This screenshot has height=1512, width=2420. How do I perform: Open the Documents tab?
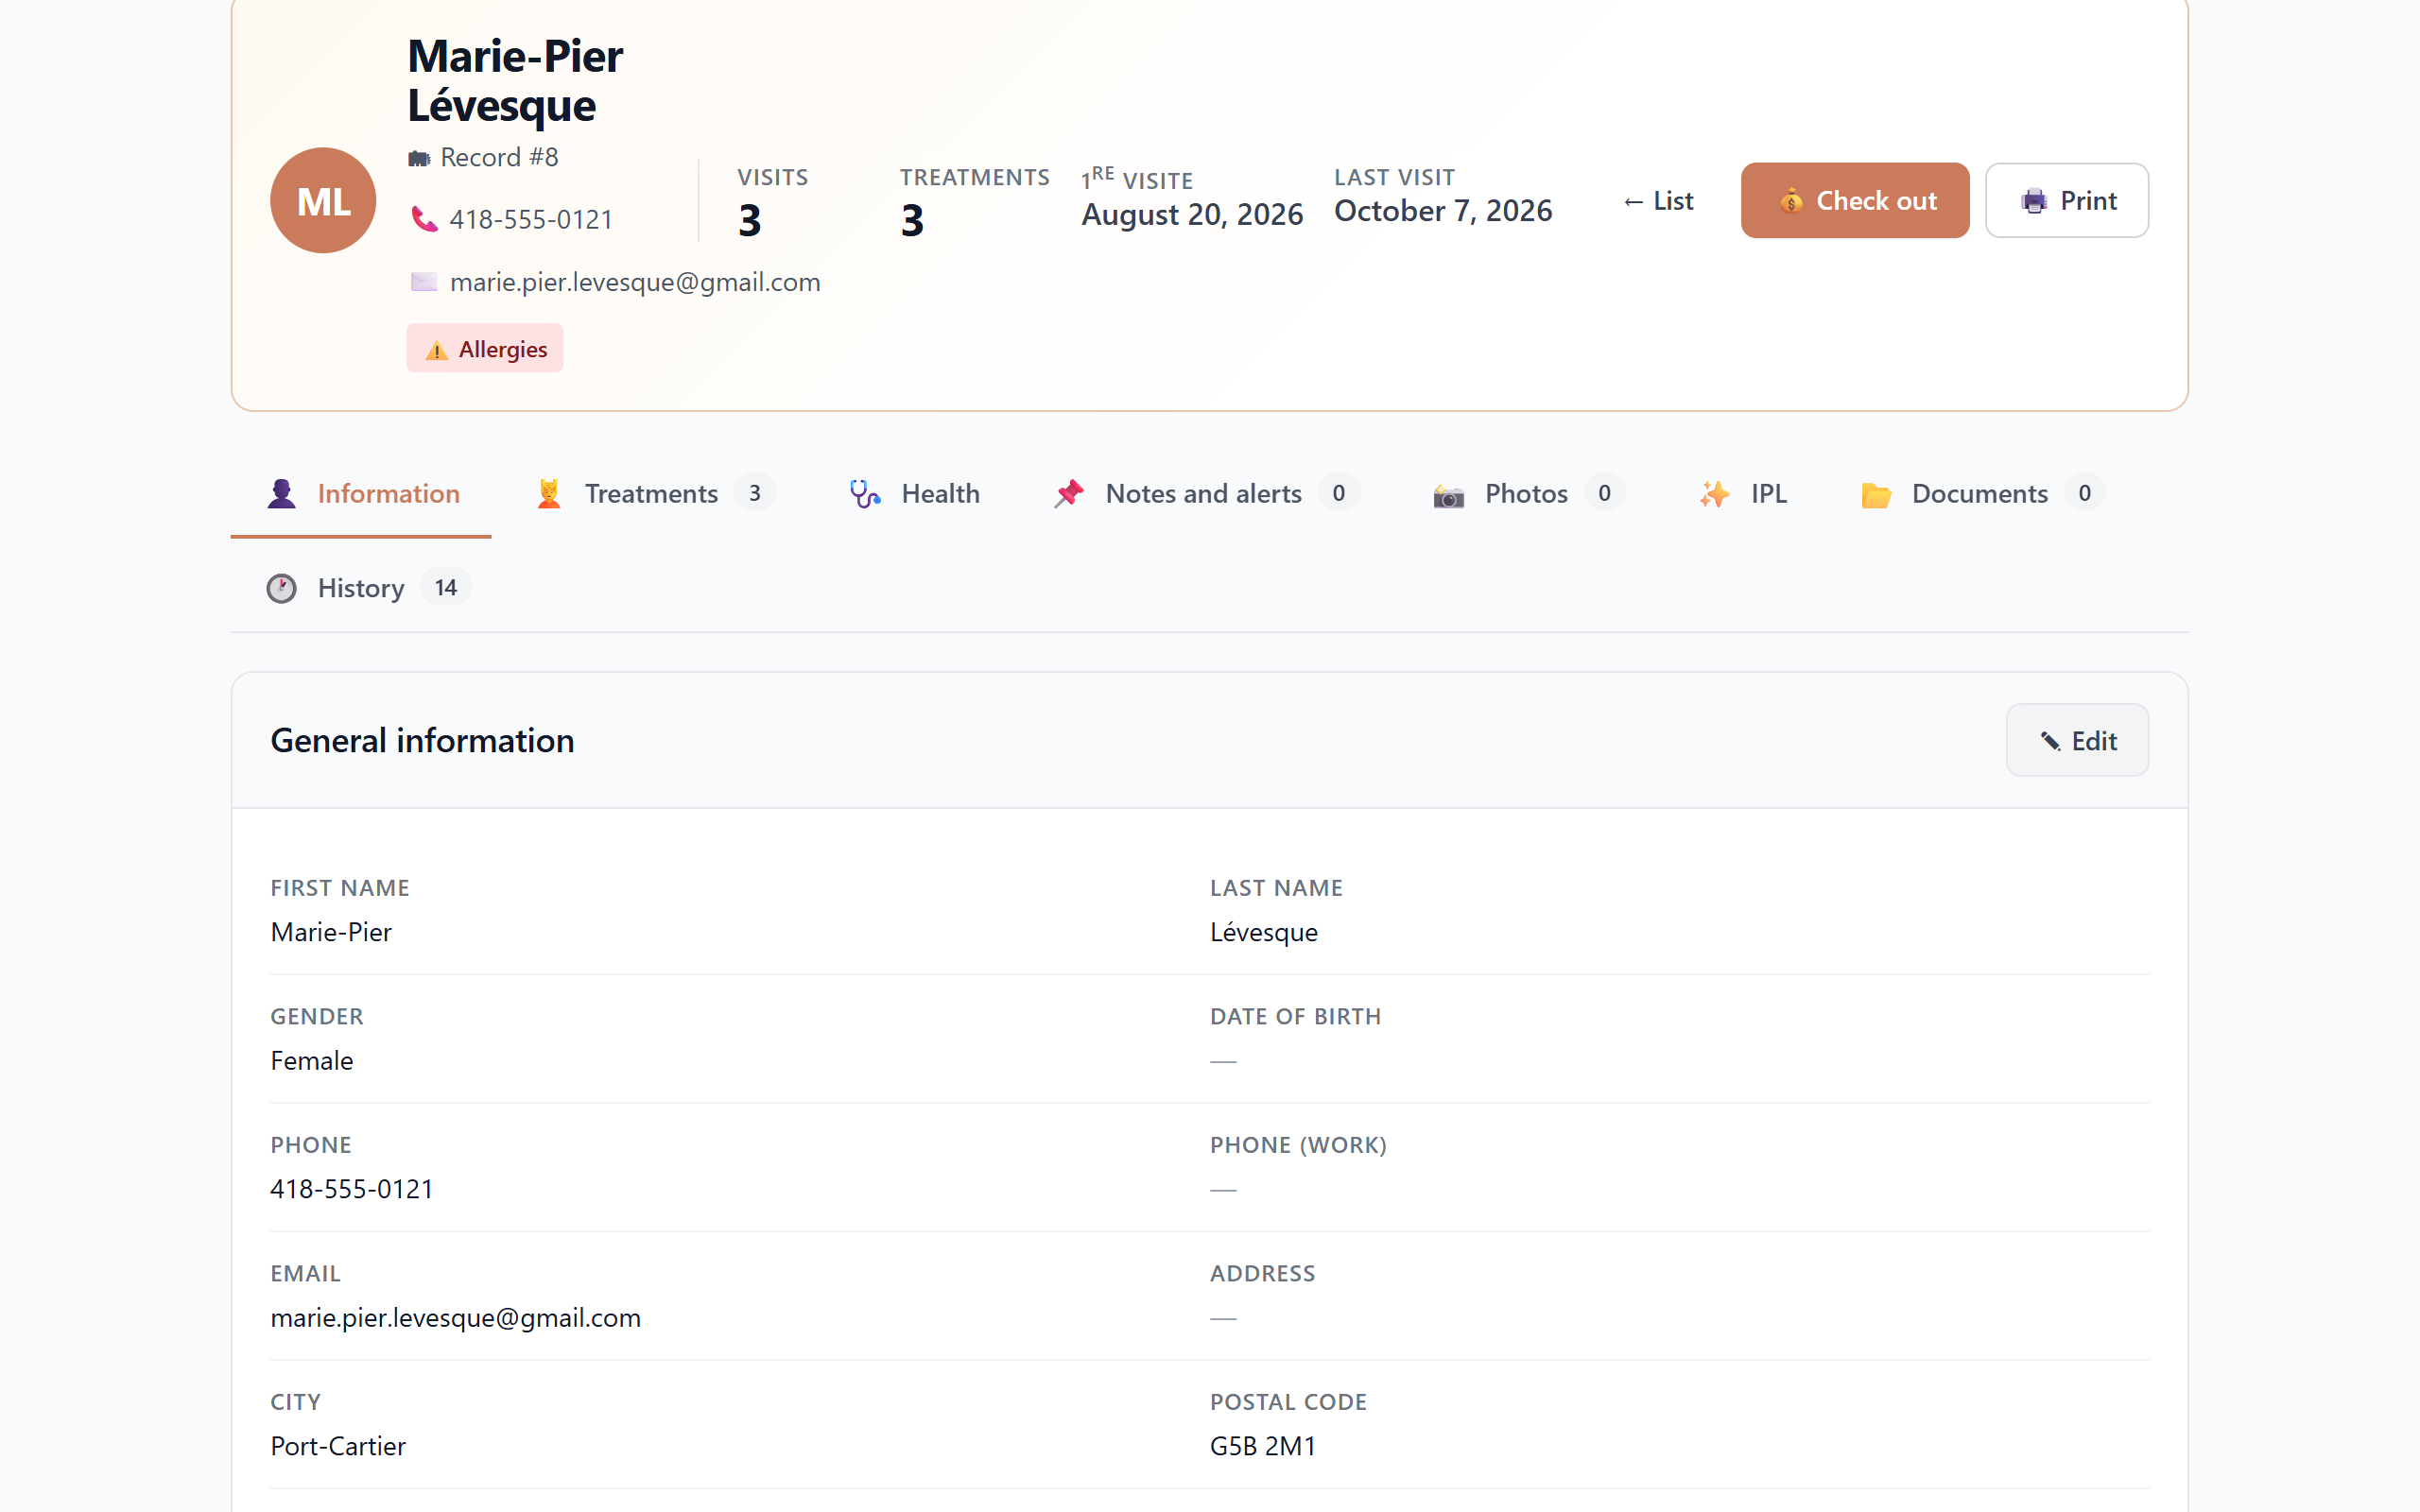click(x=1982, y=494)
